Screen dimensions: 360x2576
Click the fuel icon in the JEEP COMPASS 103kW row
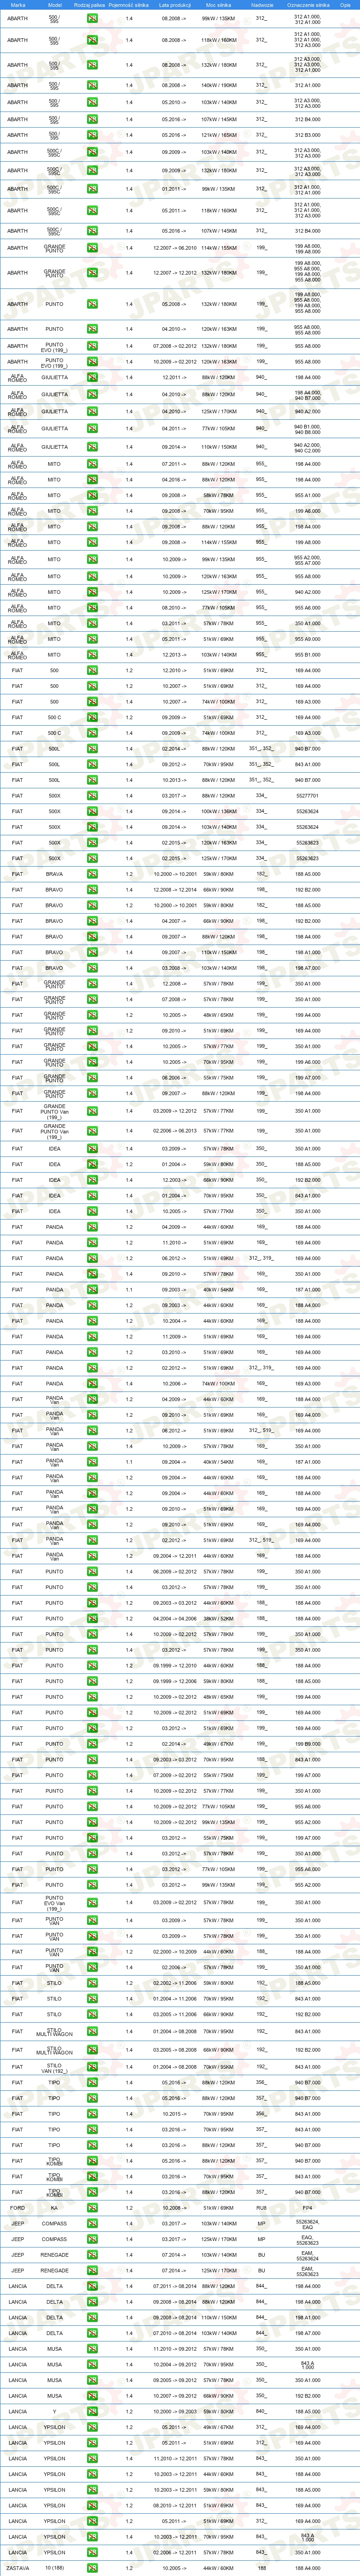click(x=92, y=2223)
